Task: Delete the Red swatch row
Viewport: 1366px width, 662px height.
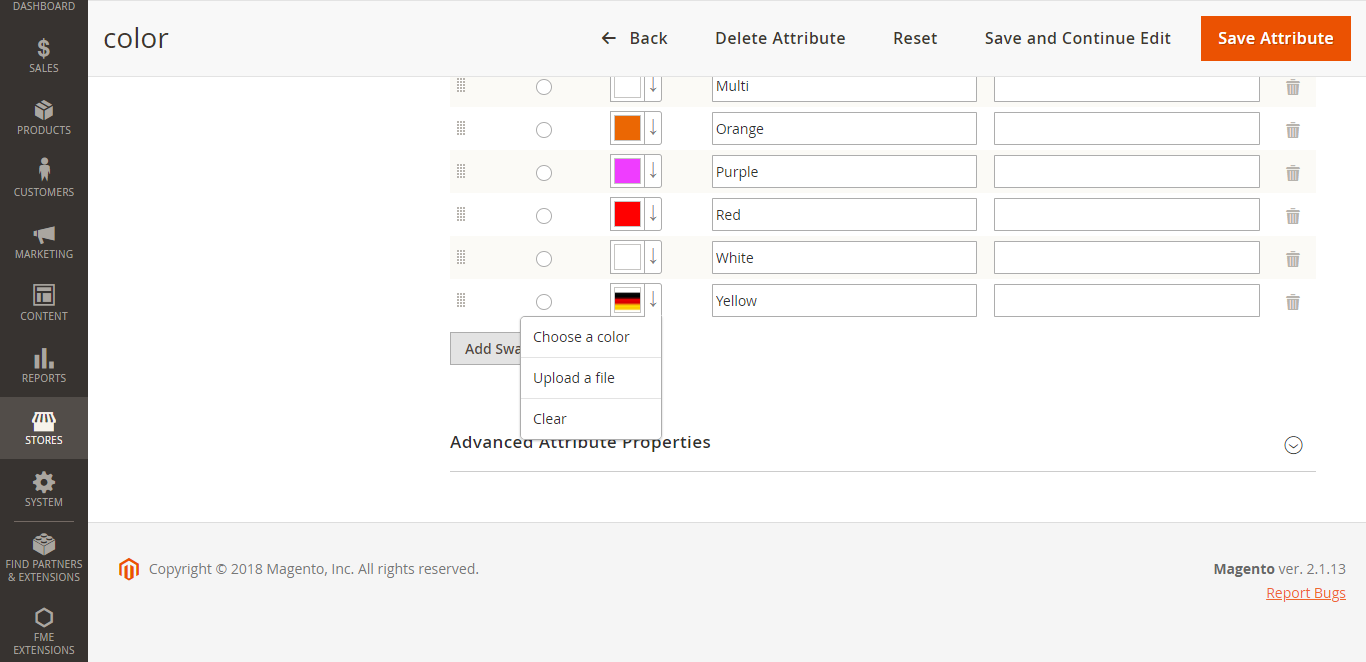Action: 1293,216
